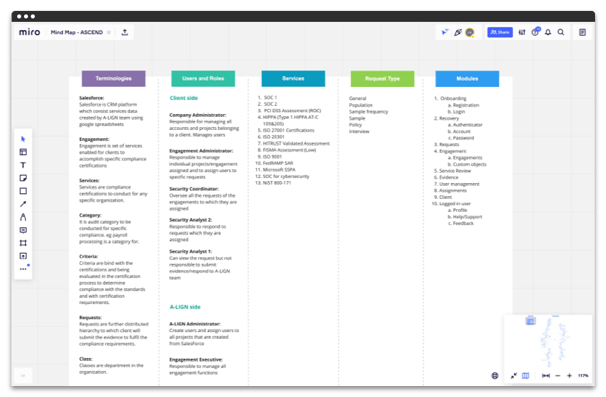Search the board with magnifier icon

tap(561, 32)
